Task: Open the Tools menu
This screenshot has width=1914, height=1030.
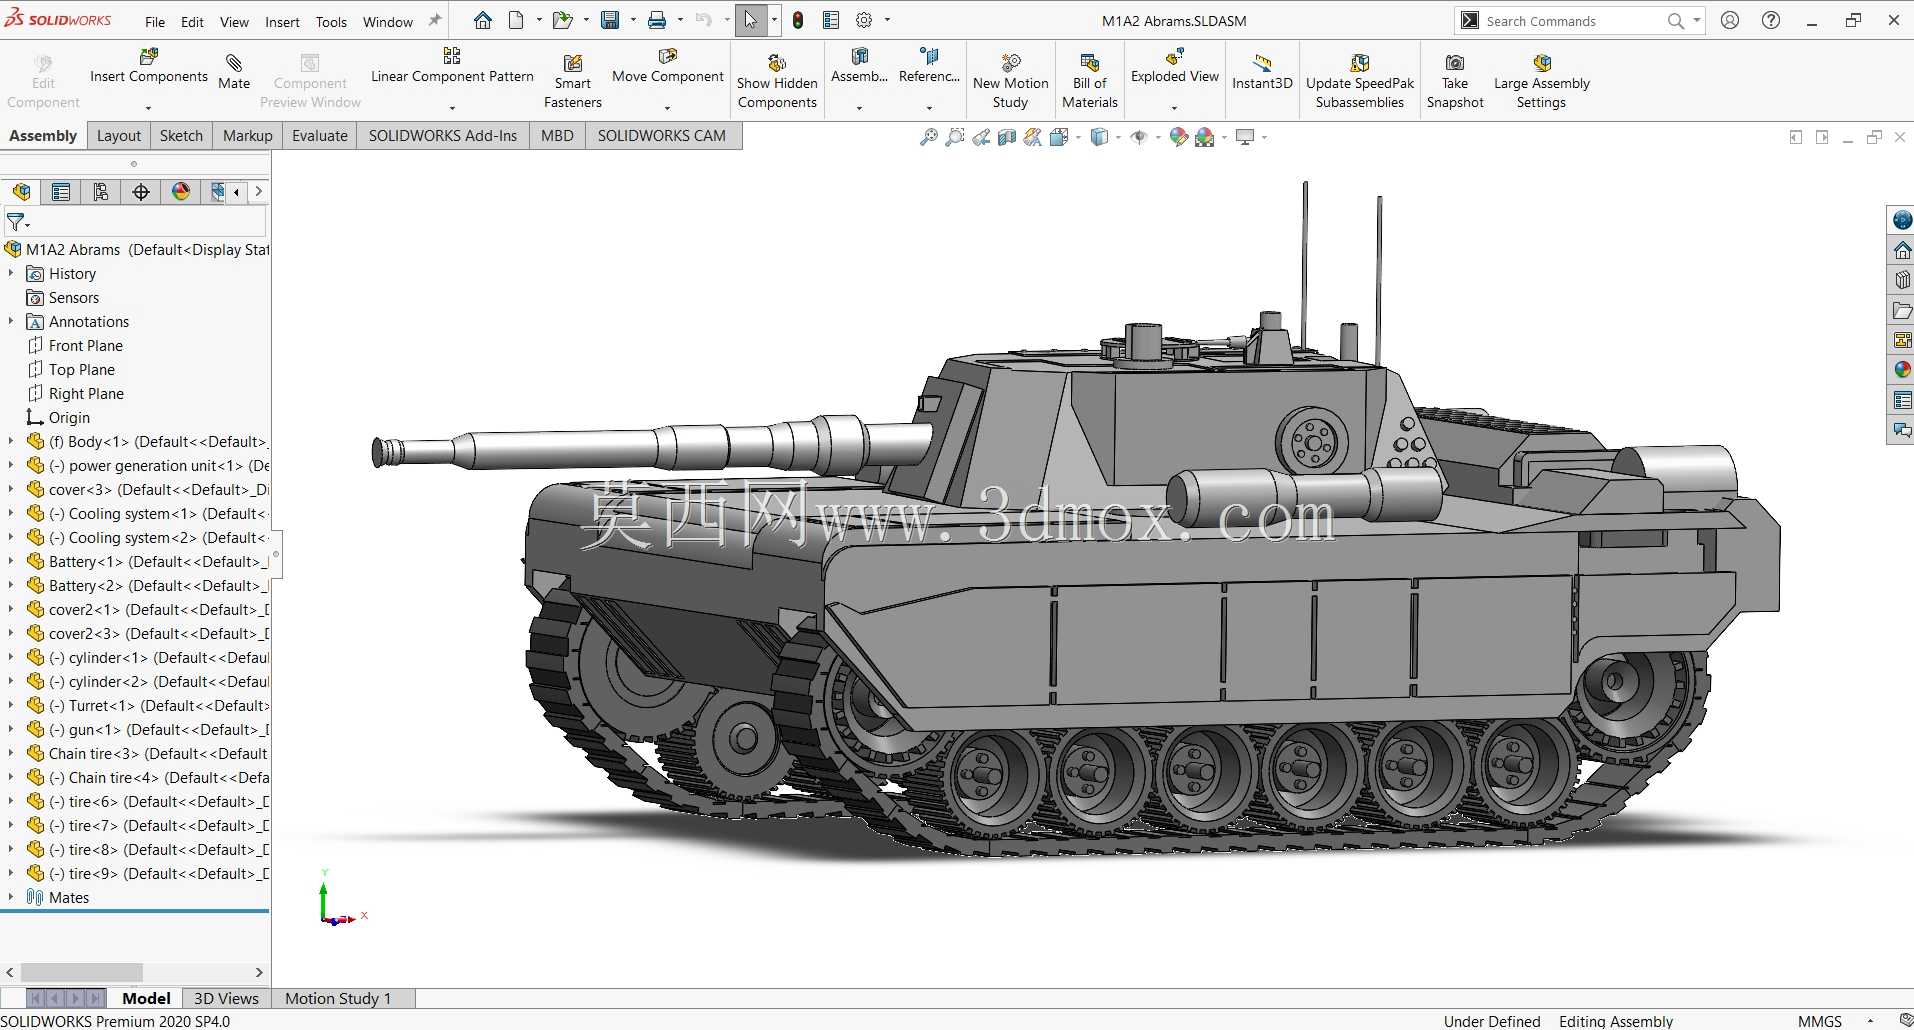Action: click(x=331, y=21)
